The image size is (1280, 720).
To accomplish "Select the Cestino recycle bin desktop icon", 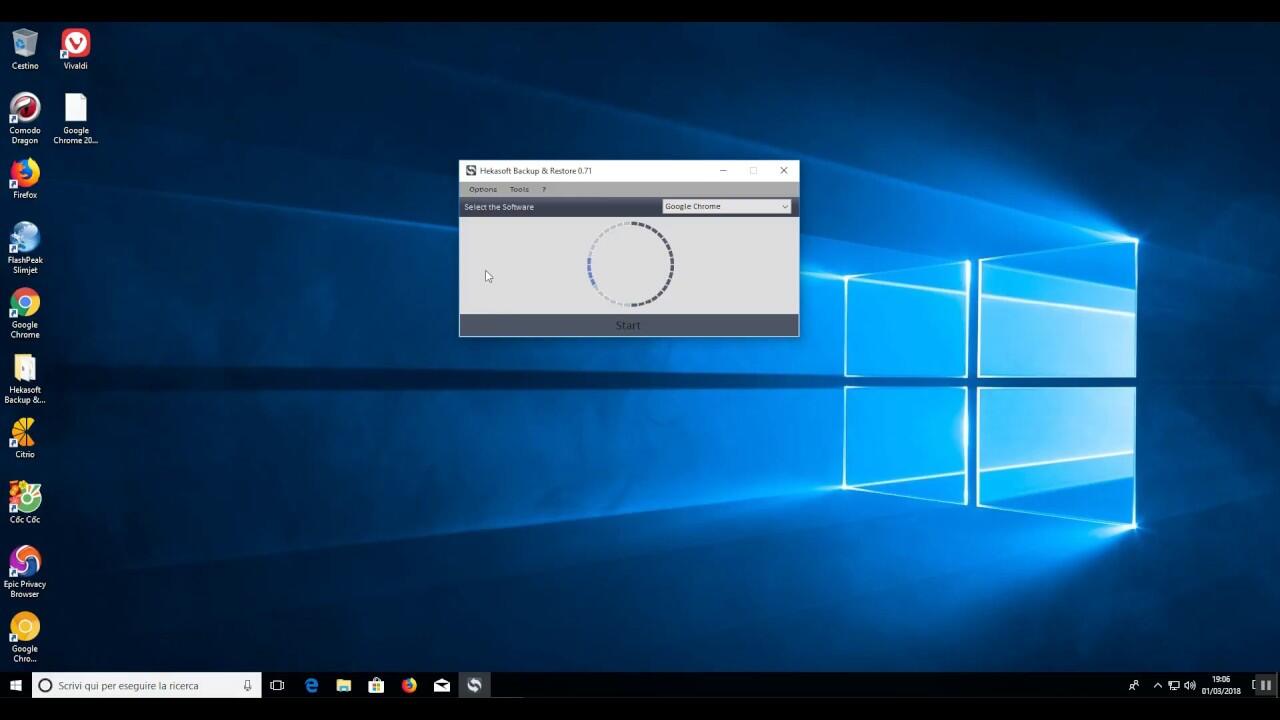I will (x=25, y=50).
